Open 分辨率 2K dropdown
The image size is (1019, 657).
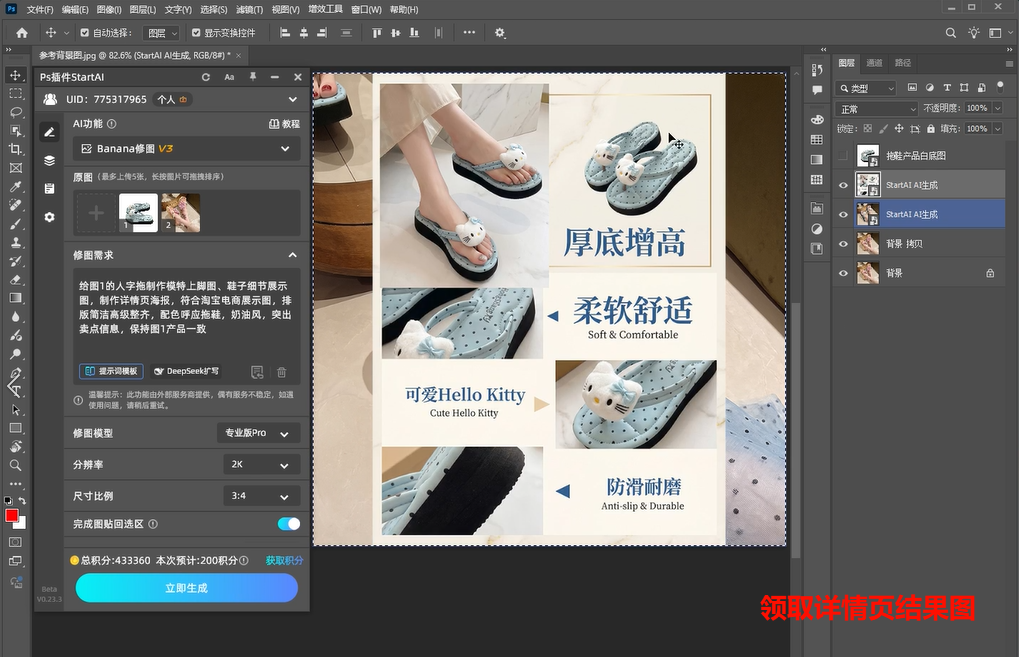pos(261,465)
